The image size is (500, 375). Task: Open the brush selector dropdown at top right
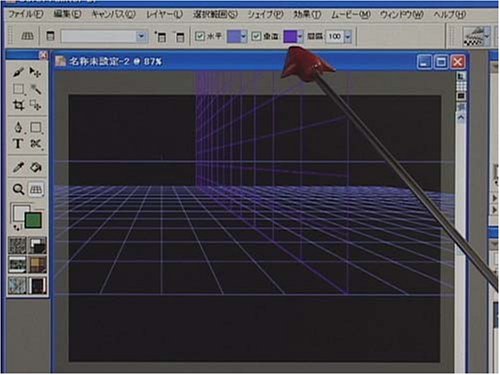coord(487,36)
